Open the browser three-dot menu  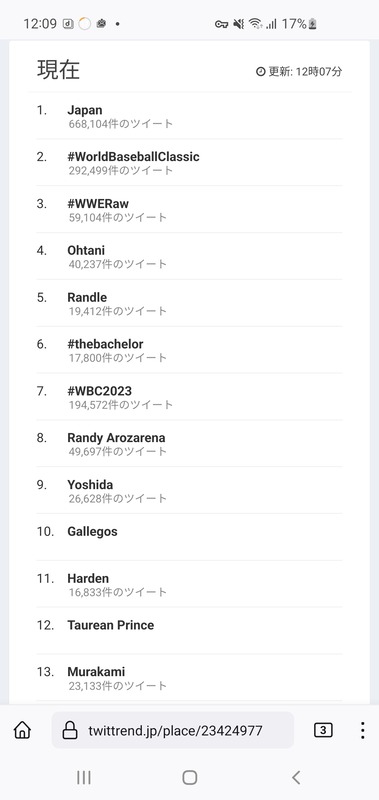click(x=362, y=730)
